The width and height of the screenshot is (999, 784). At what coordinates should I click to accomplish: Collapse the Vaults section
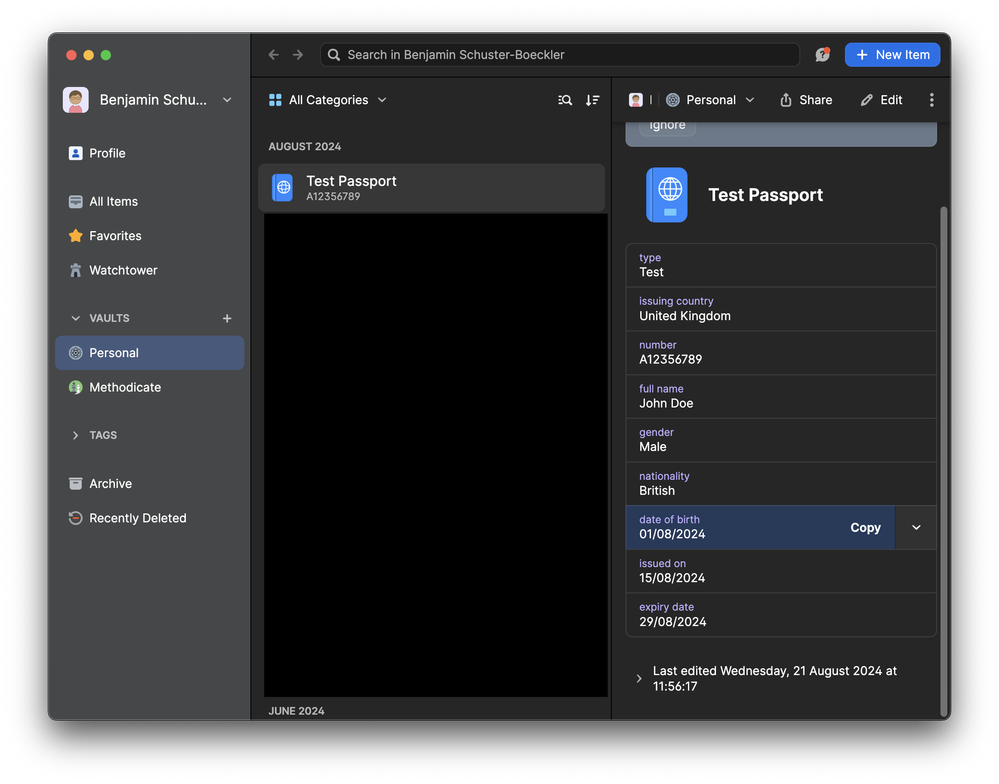[x=76, y=318]
